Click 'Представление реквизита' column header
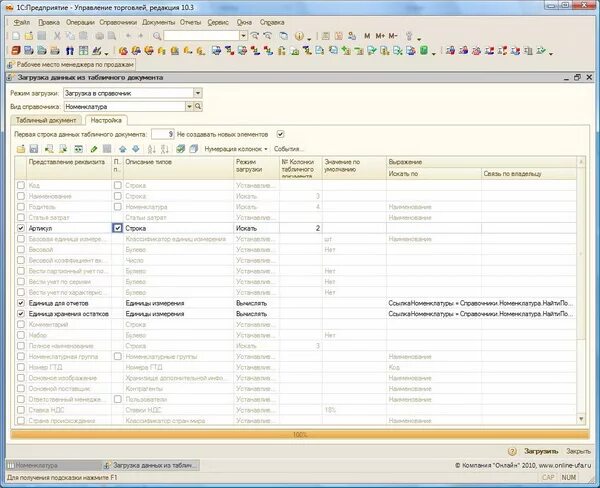 click(69, 167)
